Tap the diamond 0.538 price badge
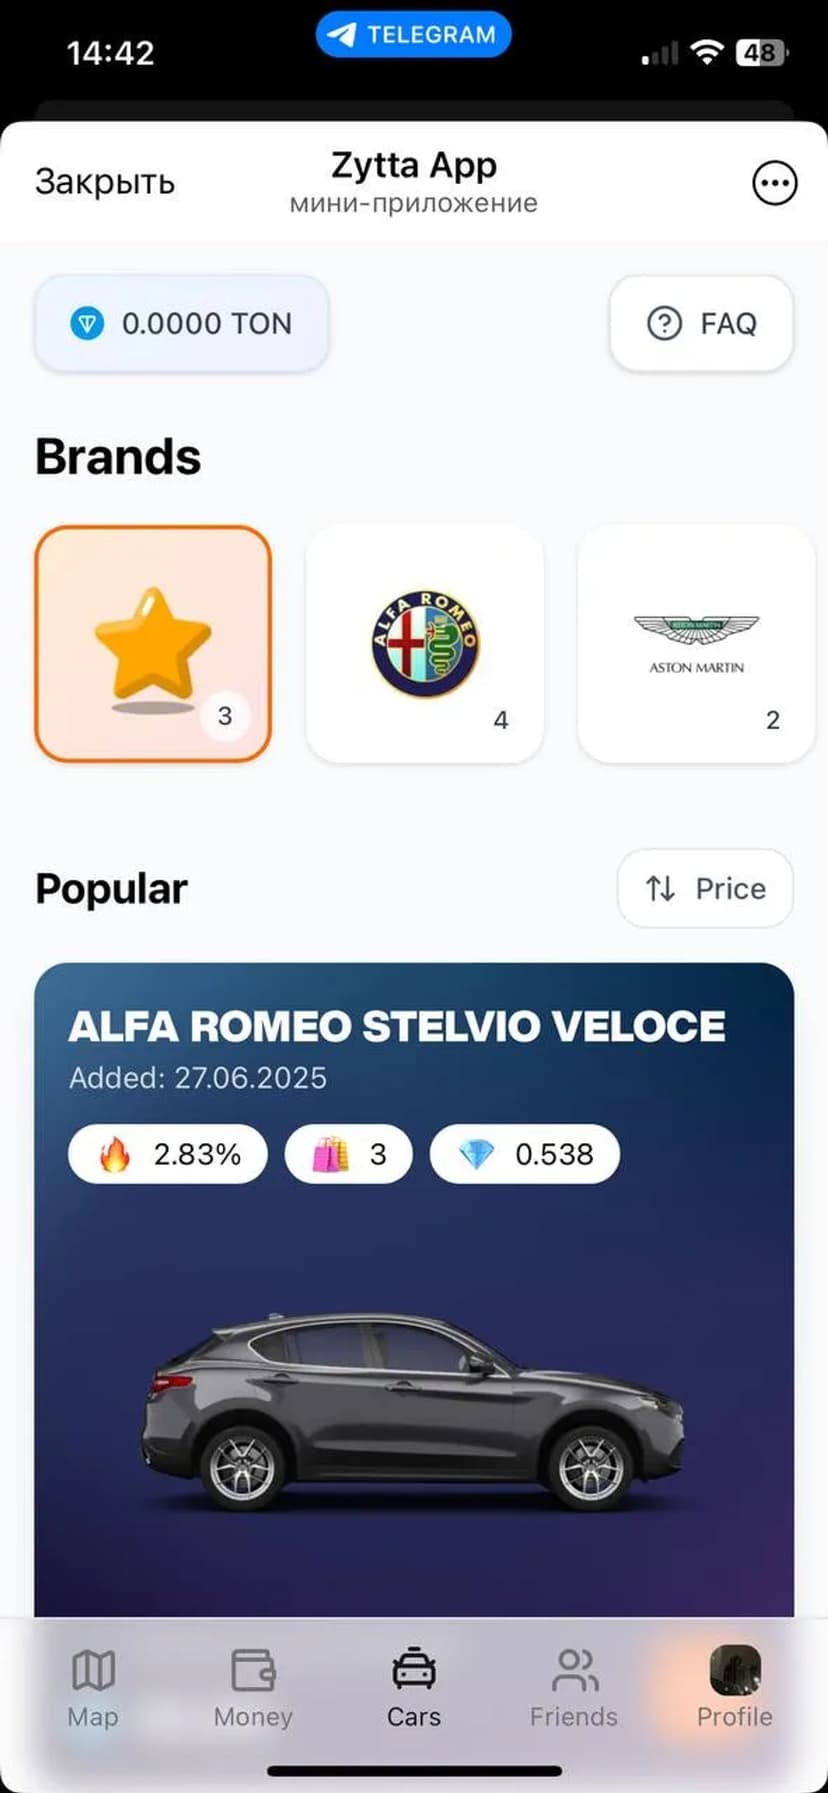The width and height of the screenshot is (828, 1793). (x=524, y=1154)
